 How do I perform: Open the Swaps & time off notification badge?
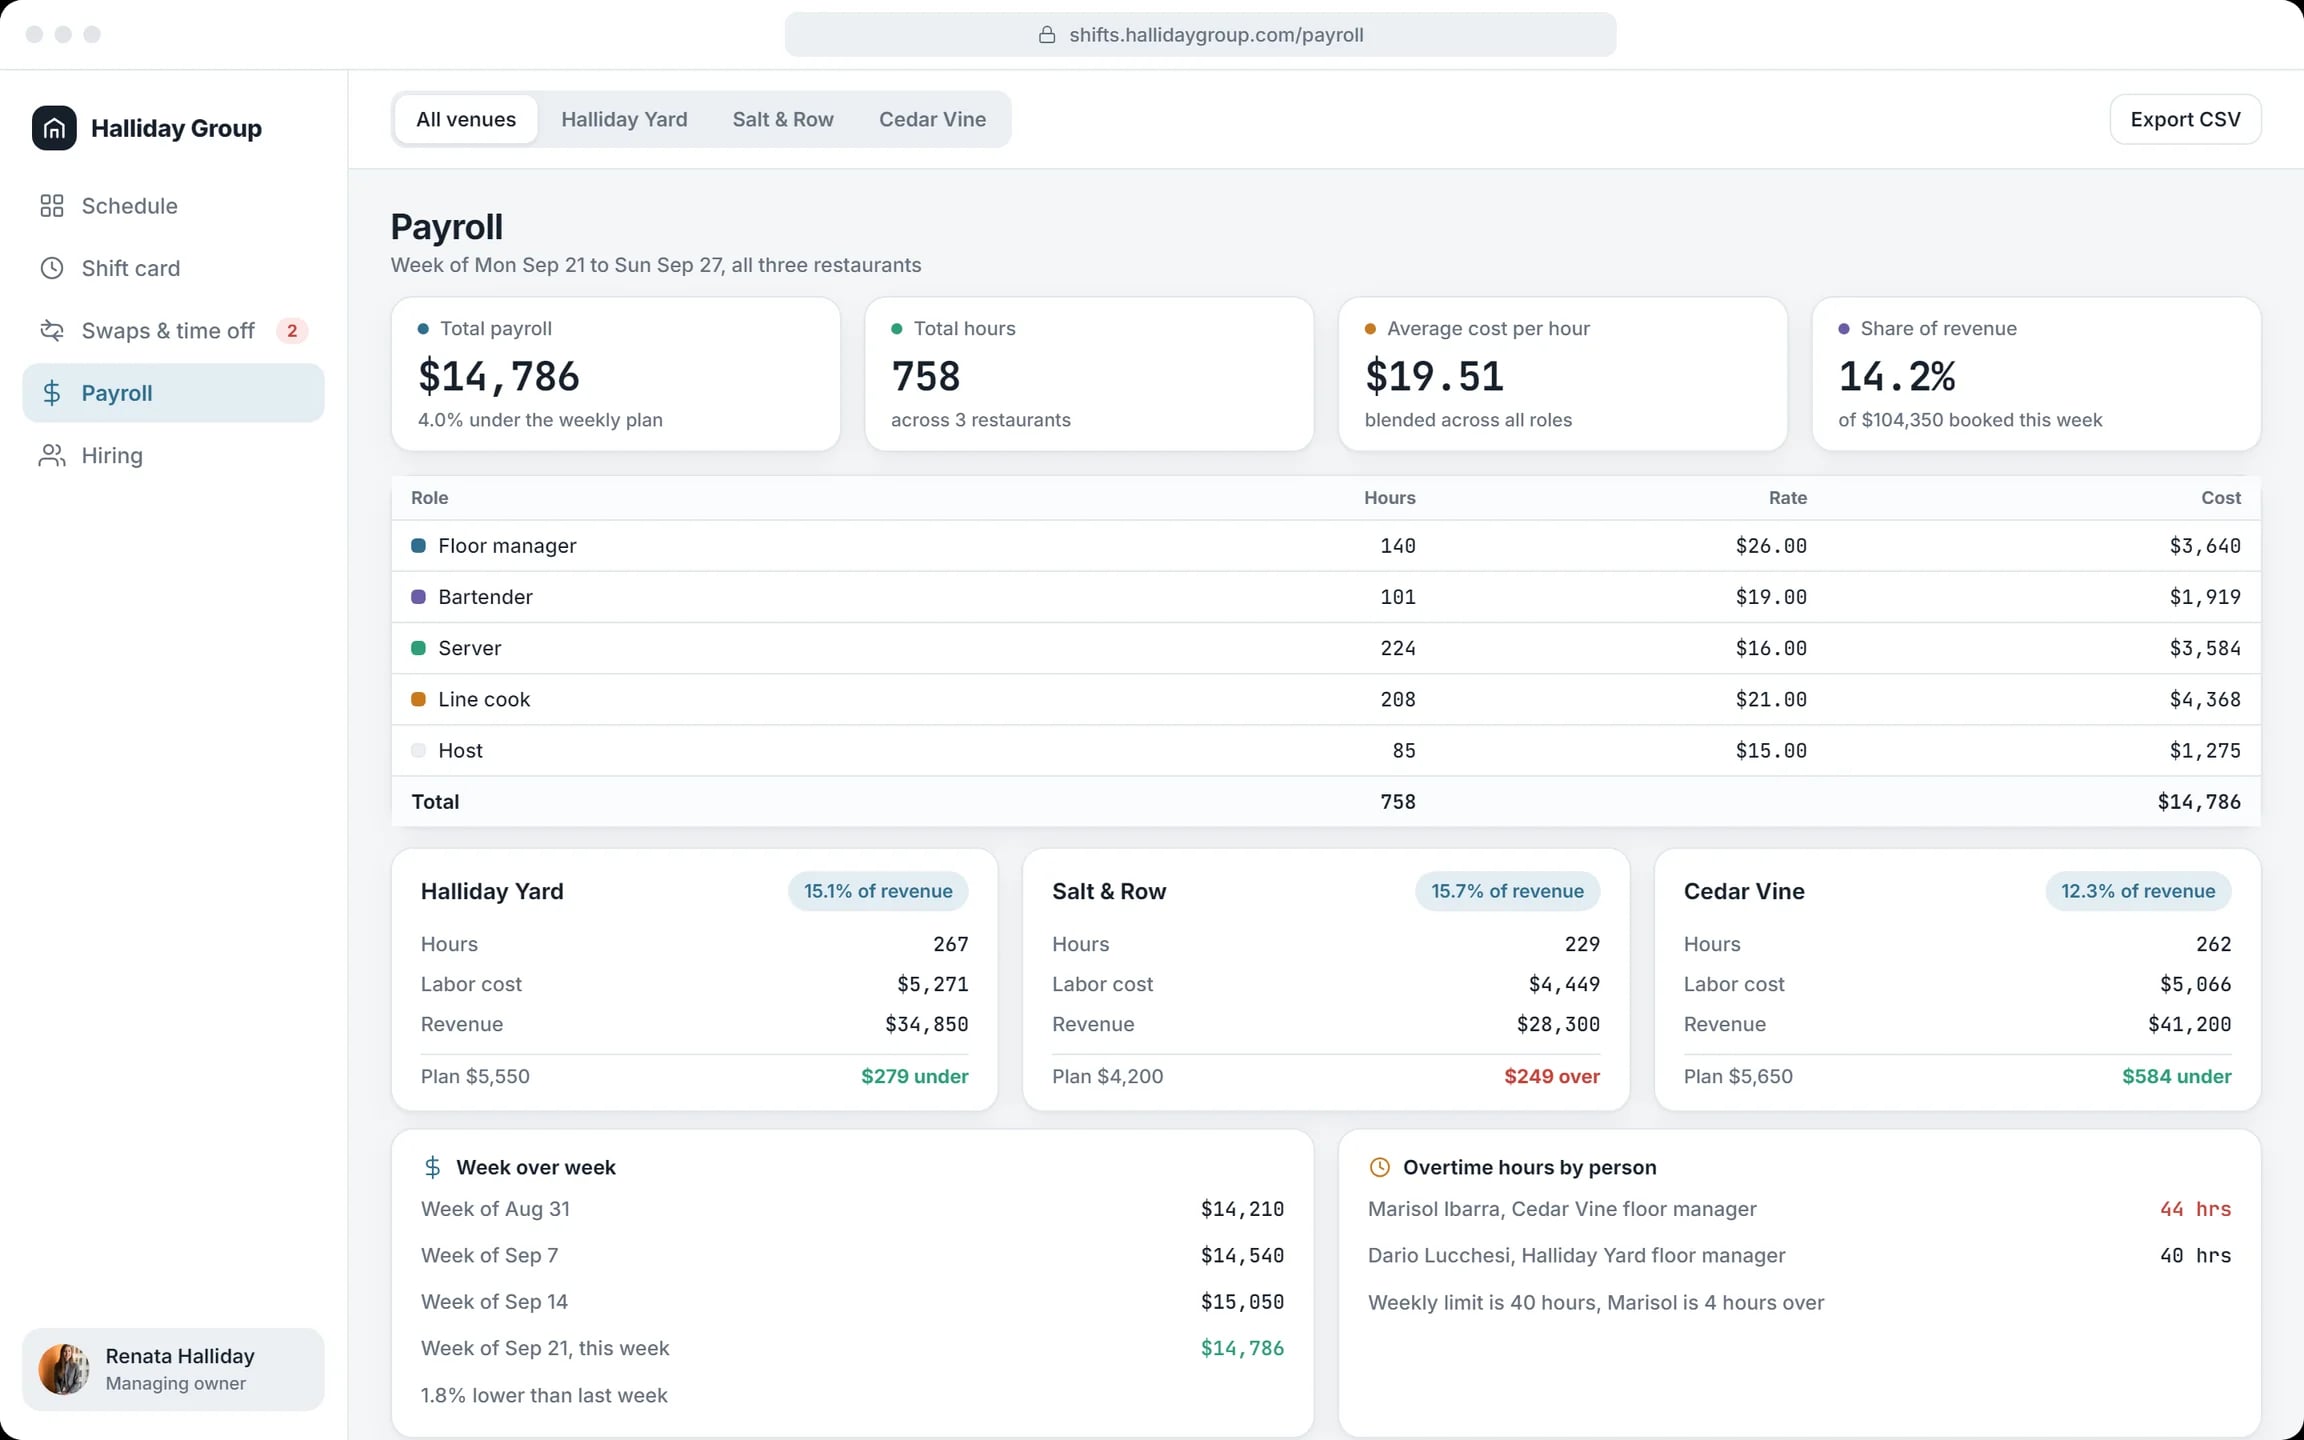pyautogui.click(x=292, y=330)
